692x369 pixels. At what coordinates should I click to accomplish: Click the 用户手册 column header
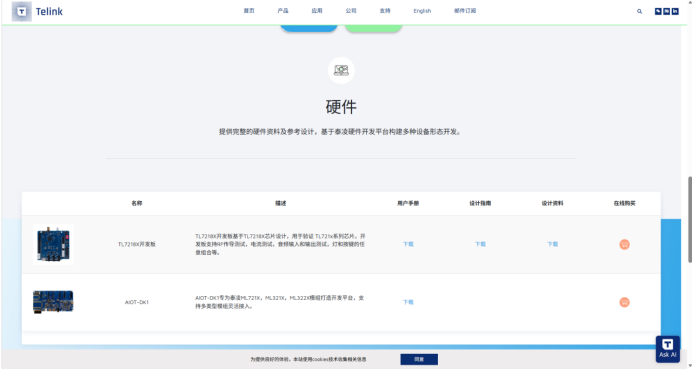click(408, 203)
